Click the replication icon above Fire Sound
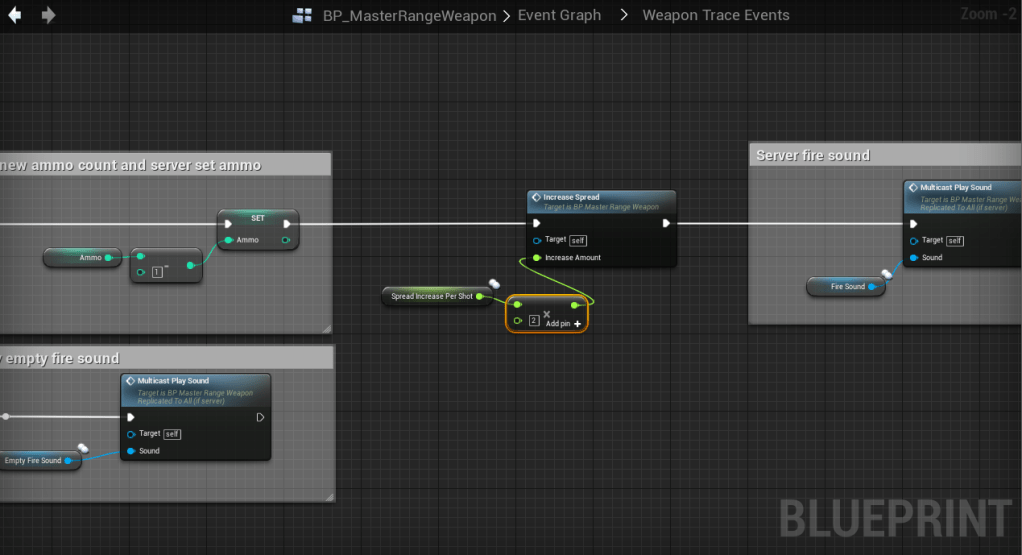Viewport: 1022px width, 555px height. click(886, 275)
